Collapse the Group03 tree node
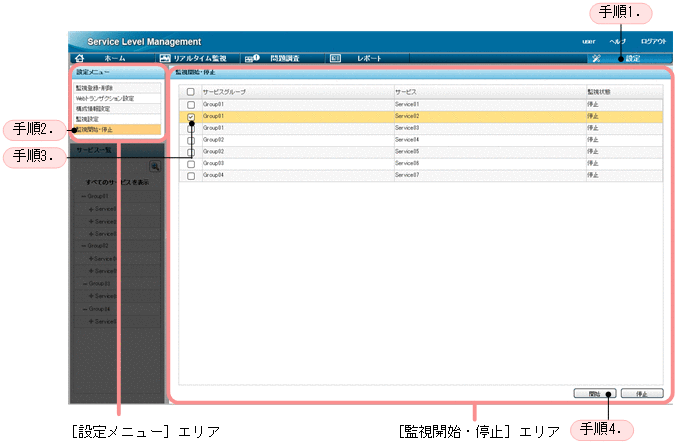 85,283
